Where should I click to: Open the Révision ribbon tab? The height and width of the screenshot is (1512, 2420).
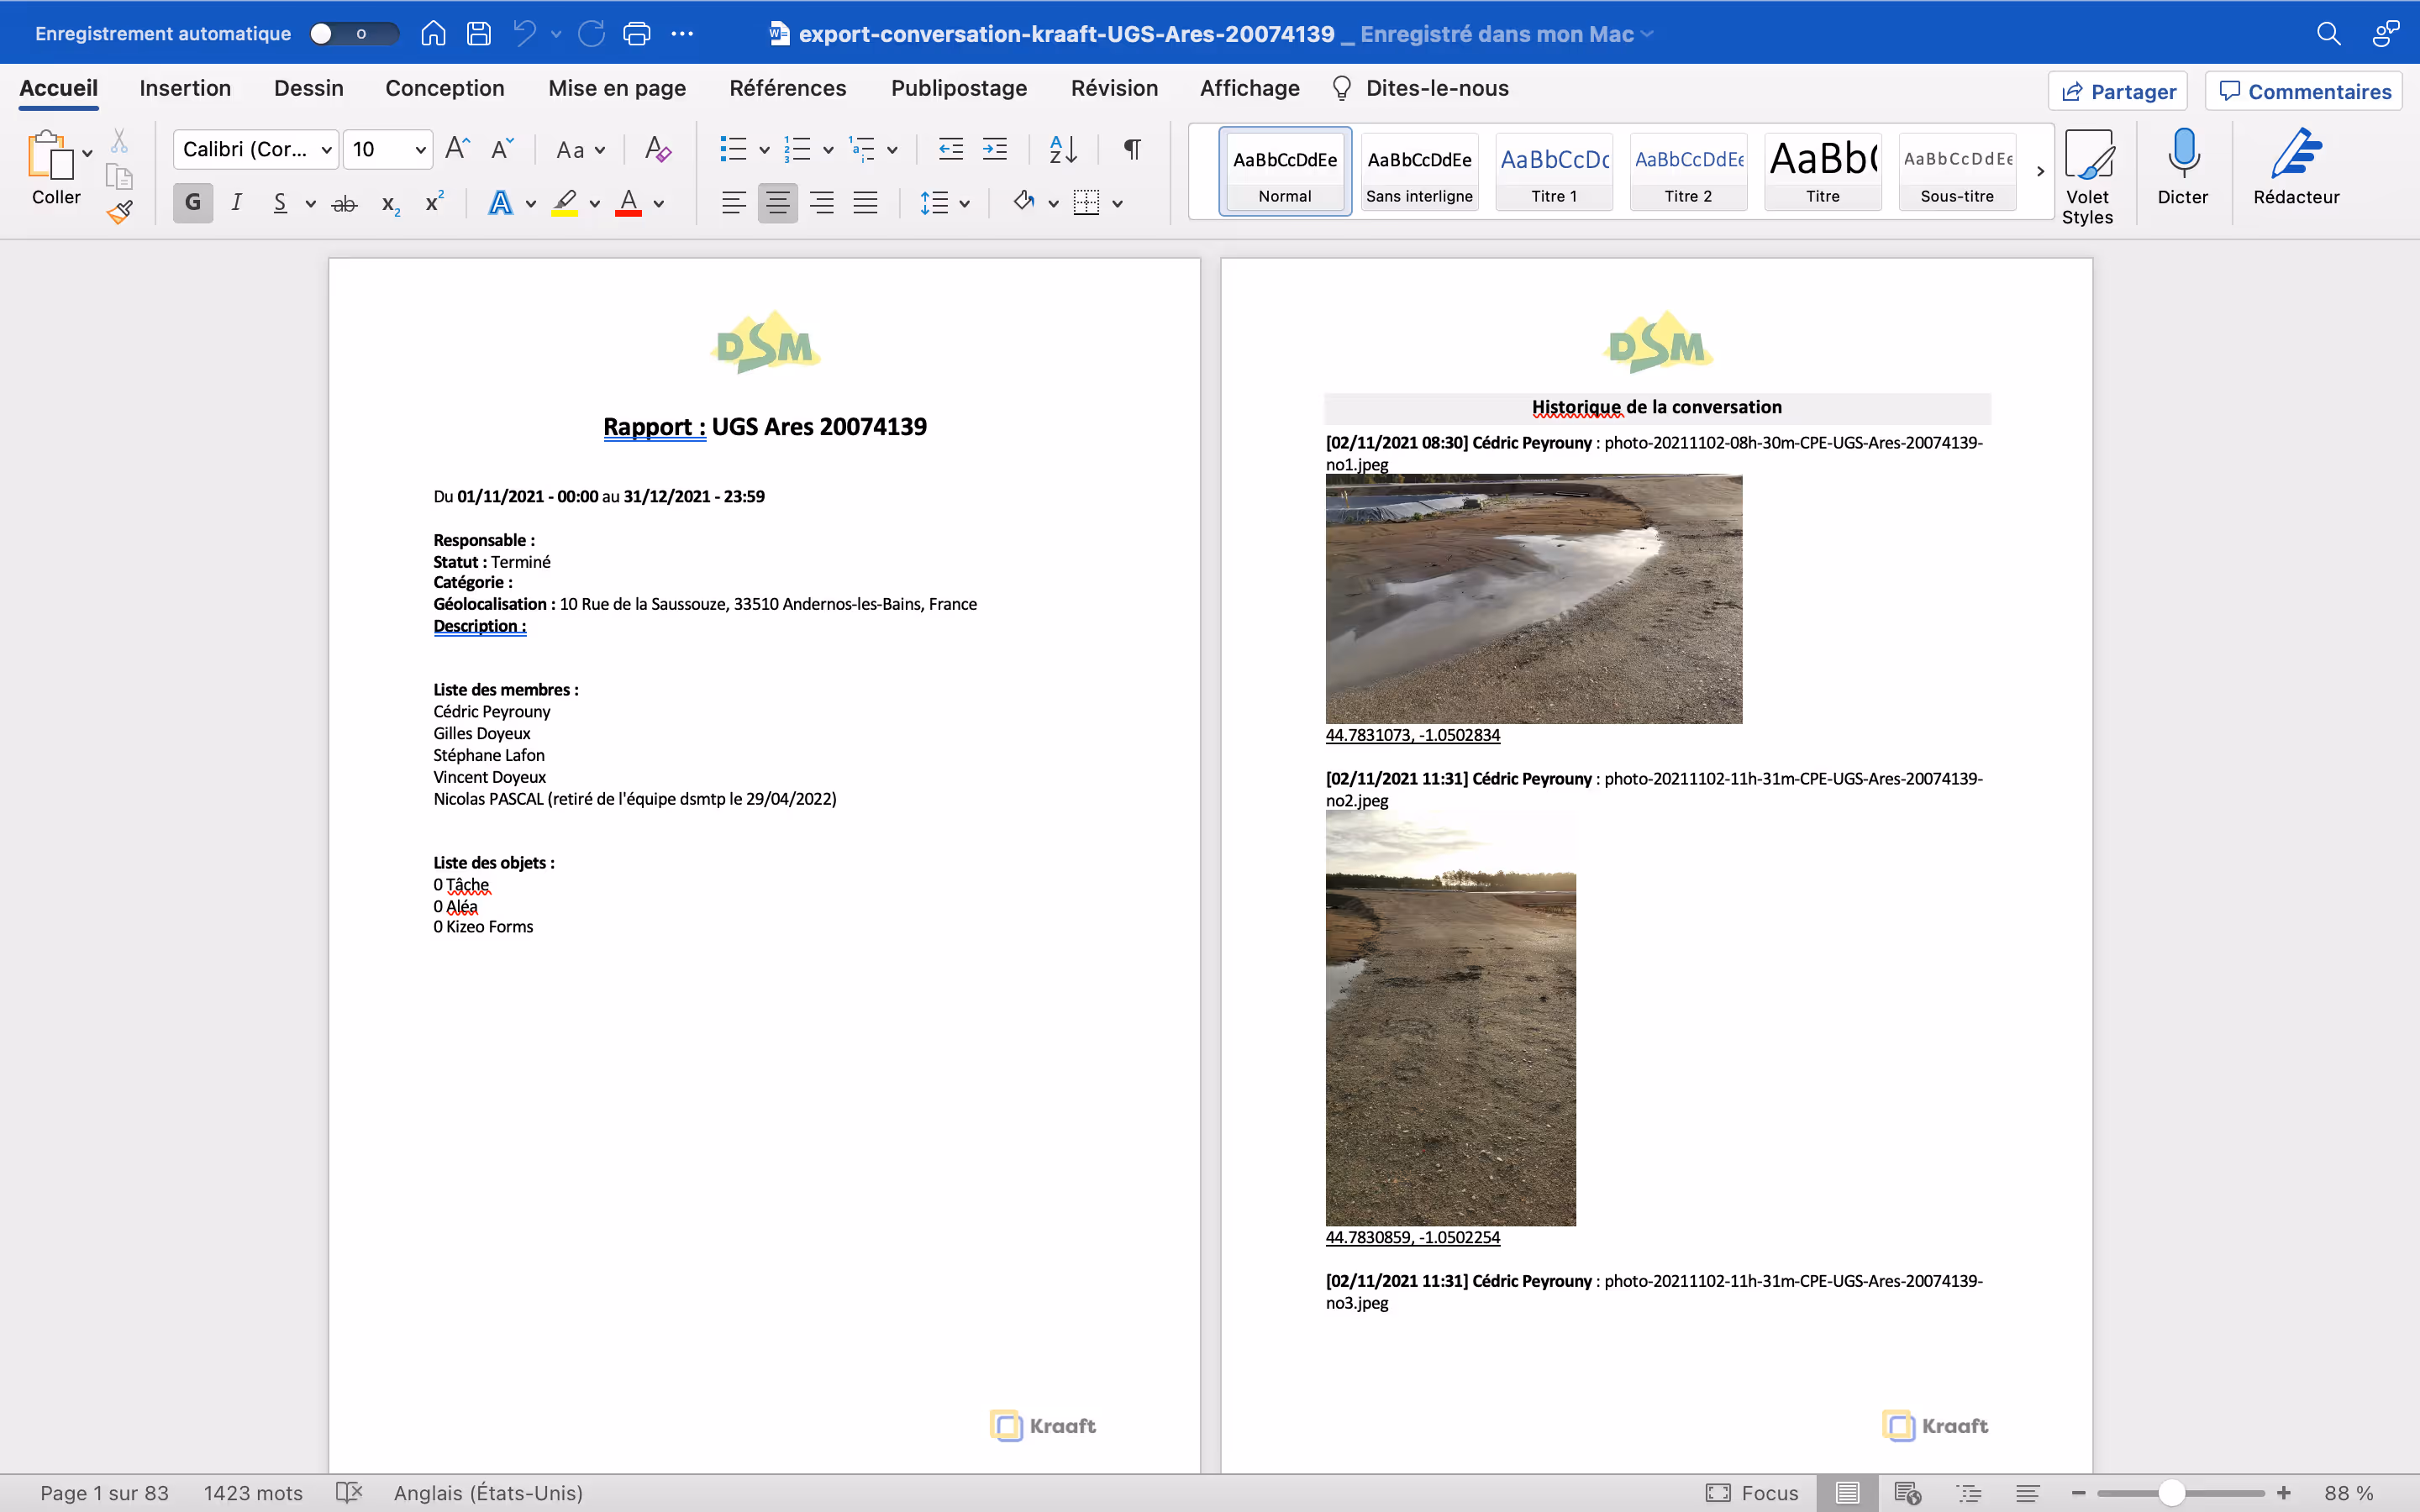[1114, 88]
